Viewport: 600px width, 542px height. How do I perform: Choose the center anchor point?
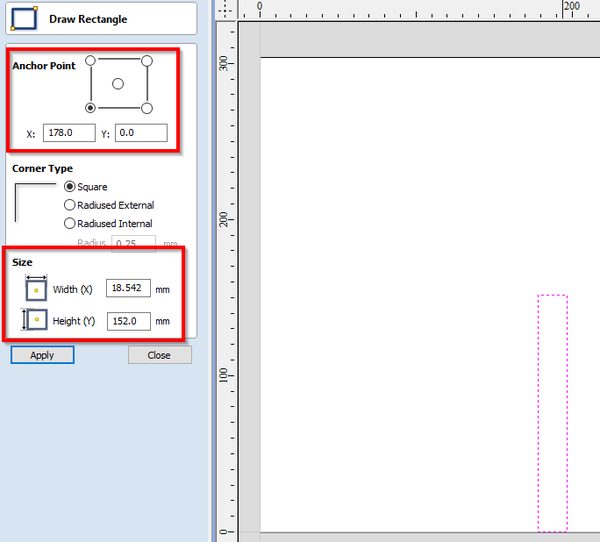[x=119, y=84]
